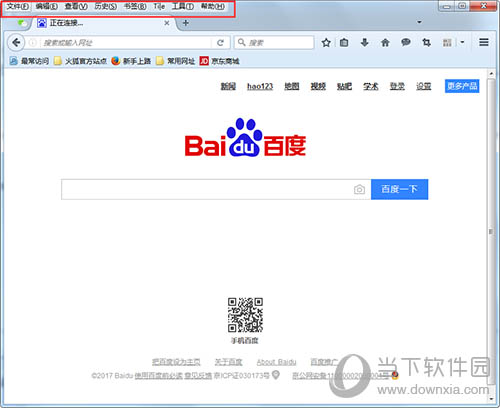This screenshot has height=408, width=500.
Task: Expand dropdown arrow beside grid icon
Action: (462, 42)
